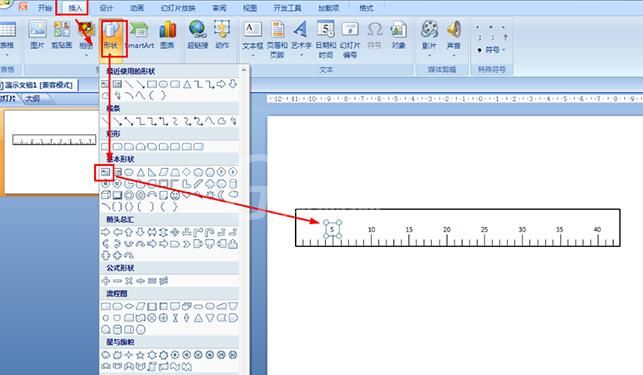The width and height of the screenshot is (643, 375).
Task: Open 页眉和页脚 header and footer
Action: [278, 39]
